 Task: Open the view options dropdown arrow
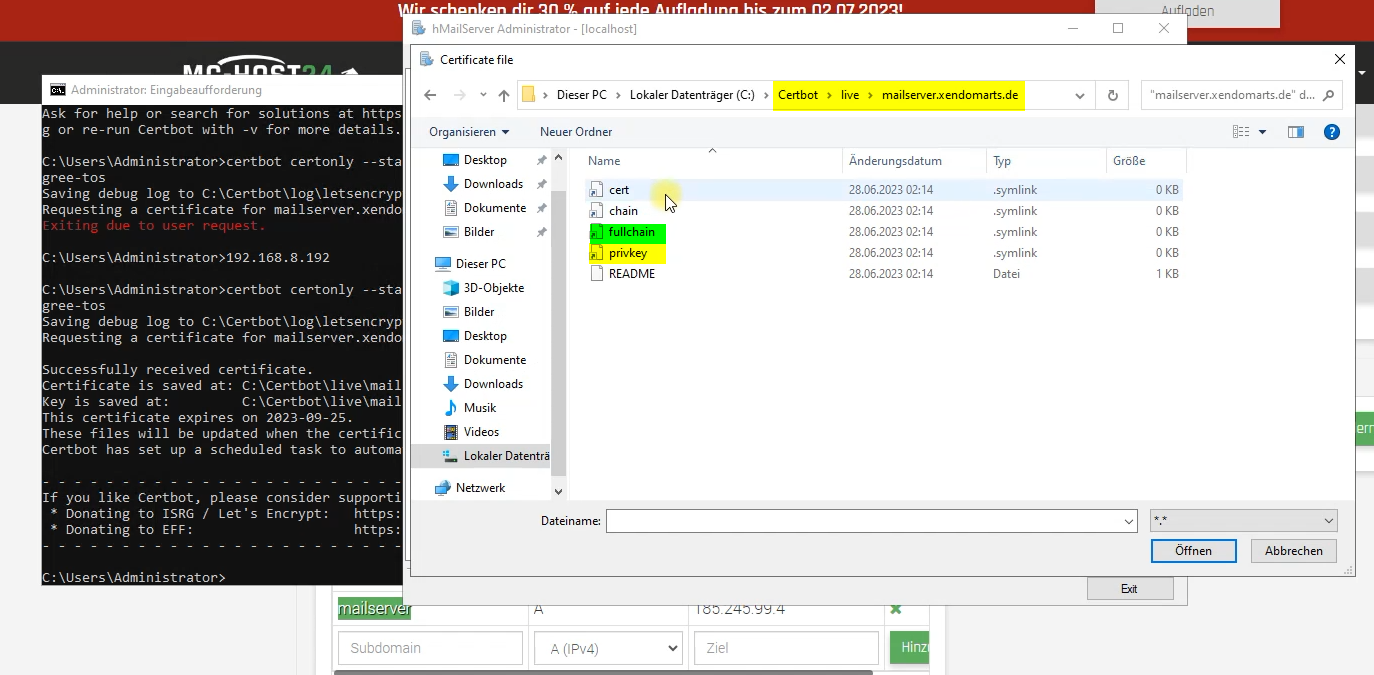pyautogui.click(x=1262, y=132)
